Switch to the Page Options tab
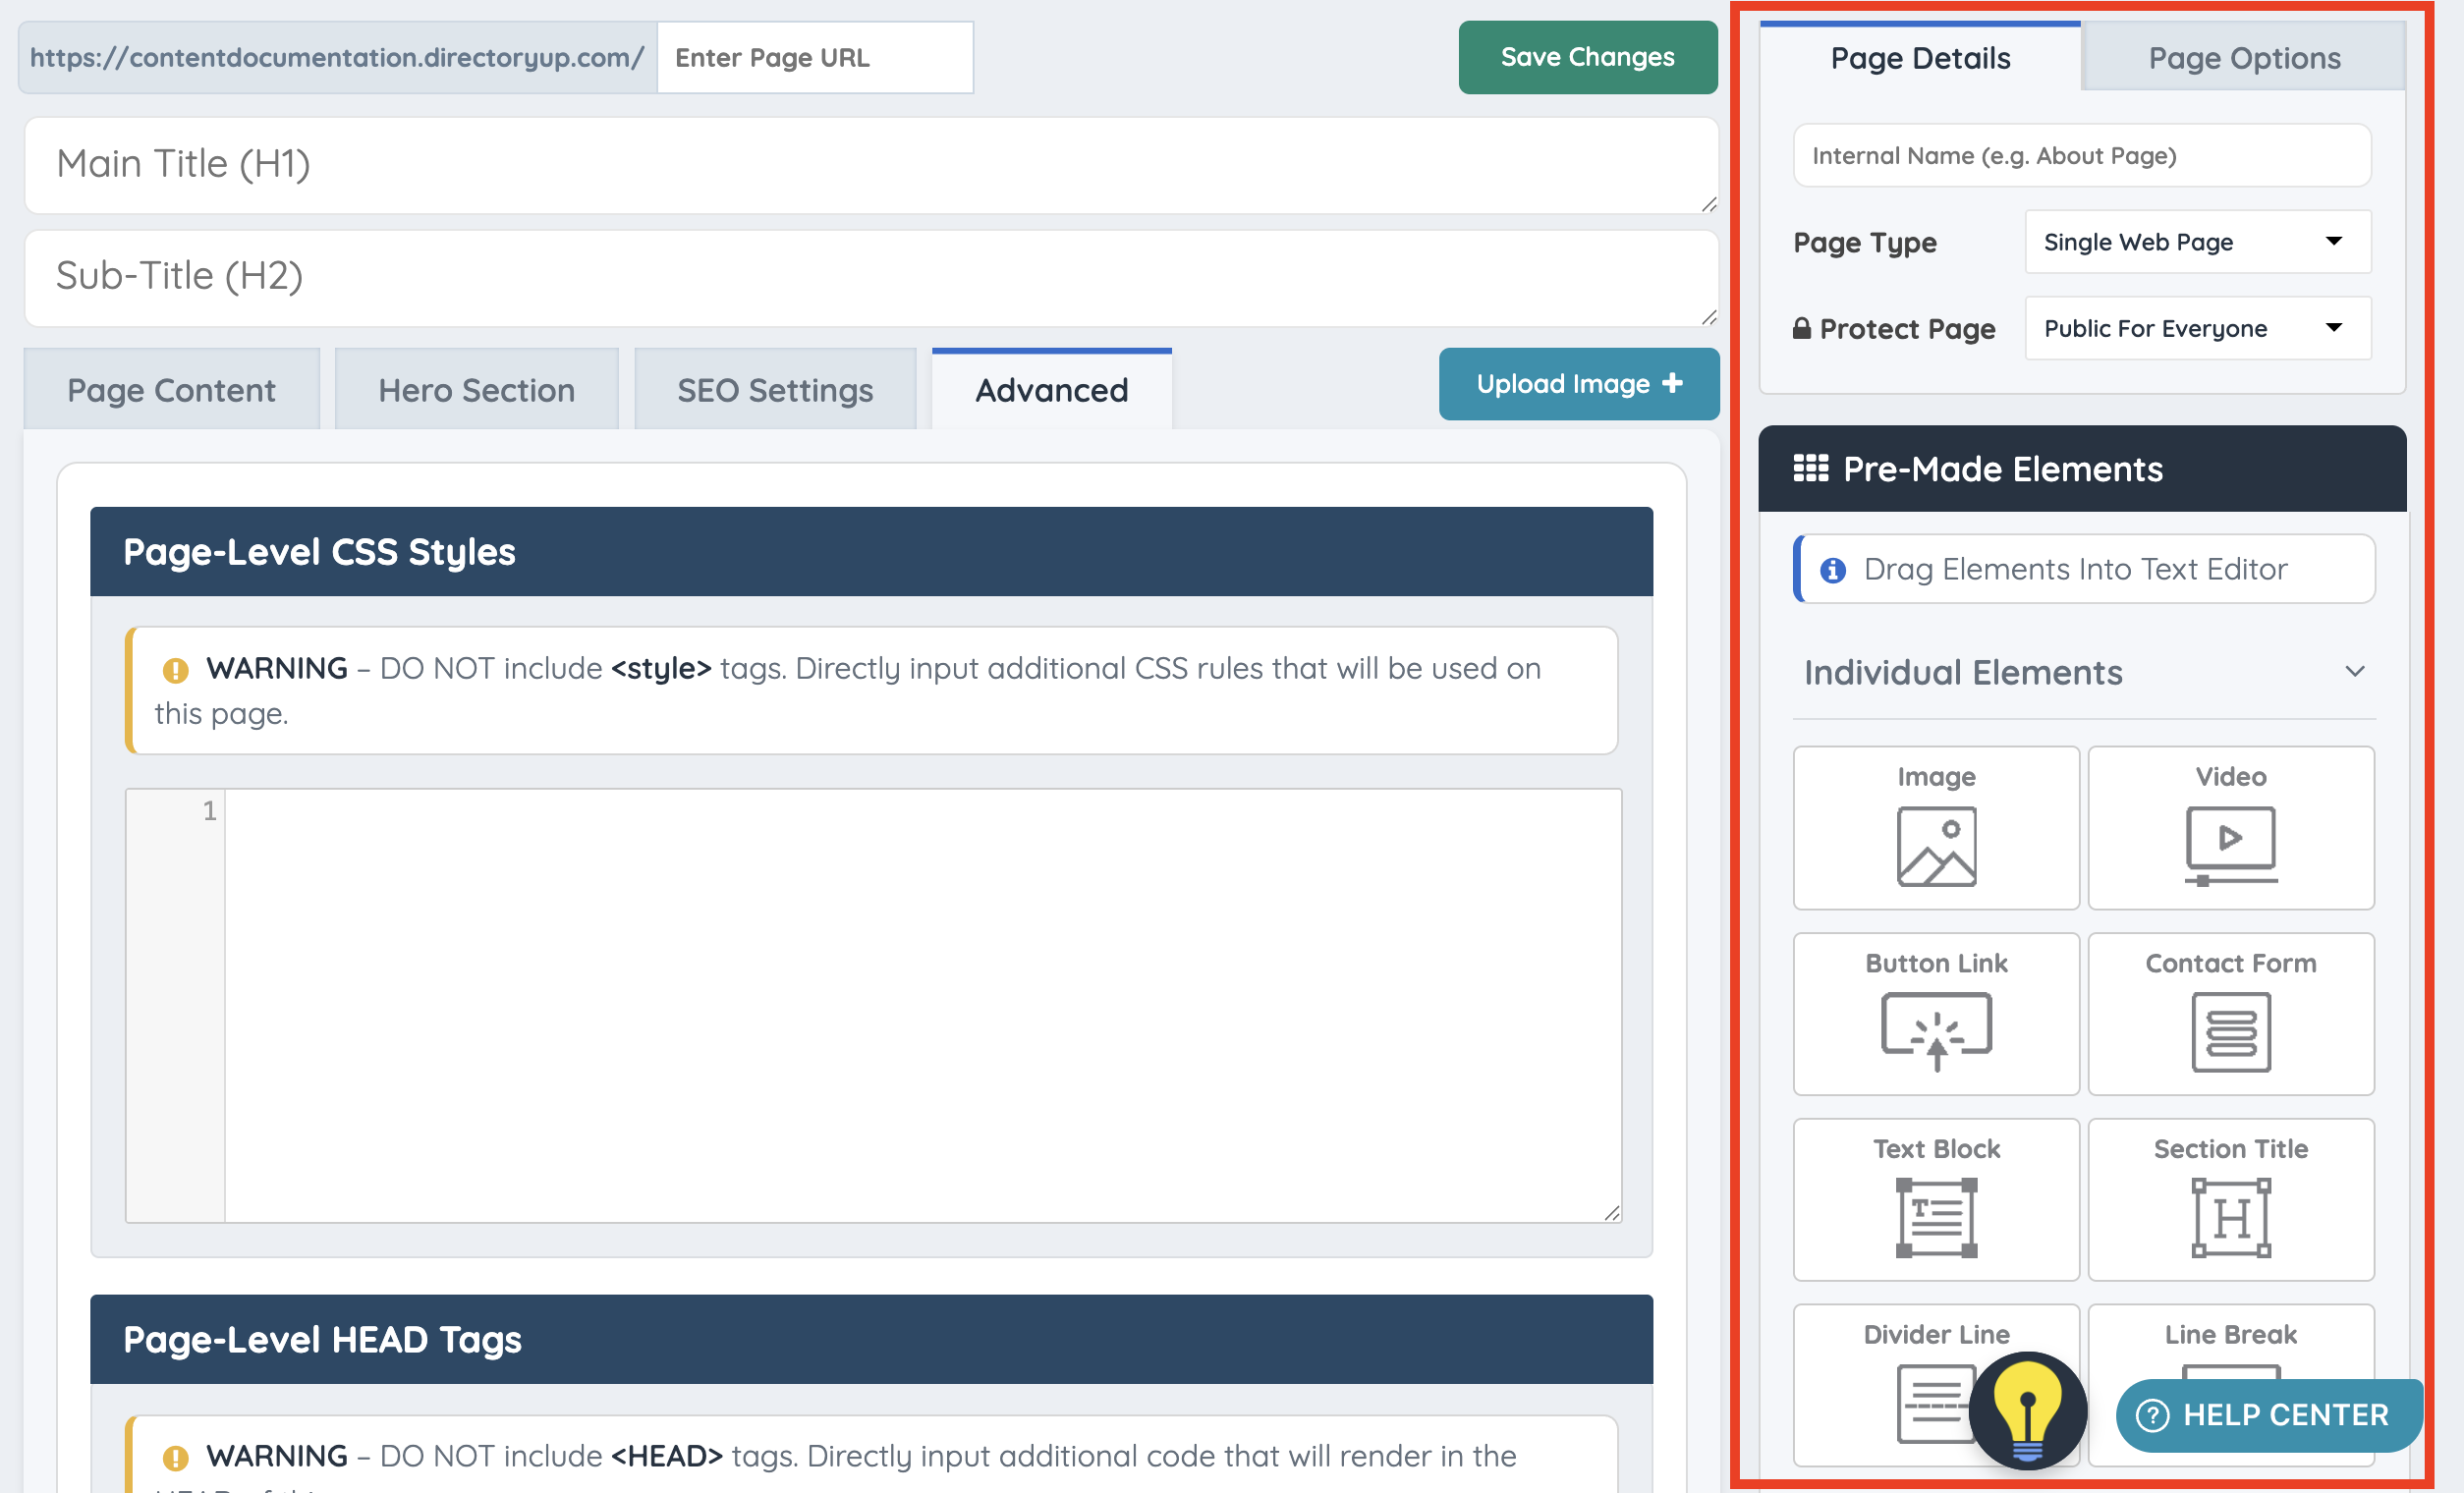 2243,58
